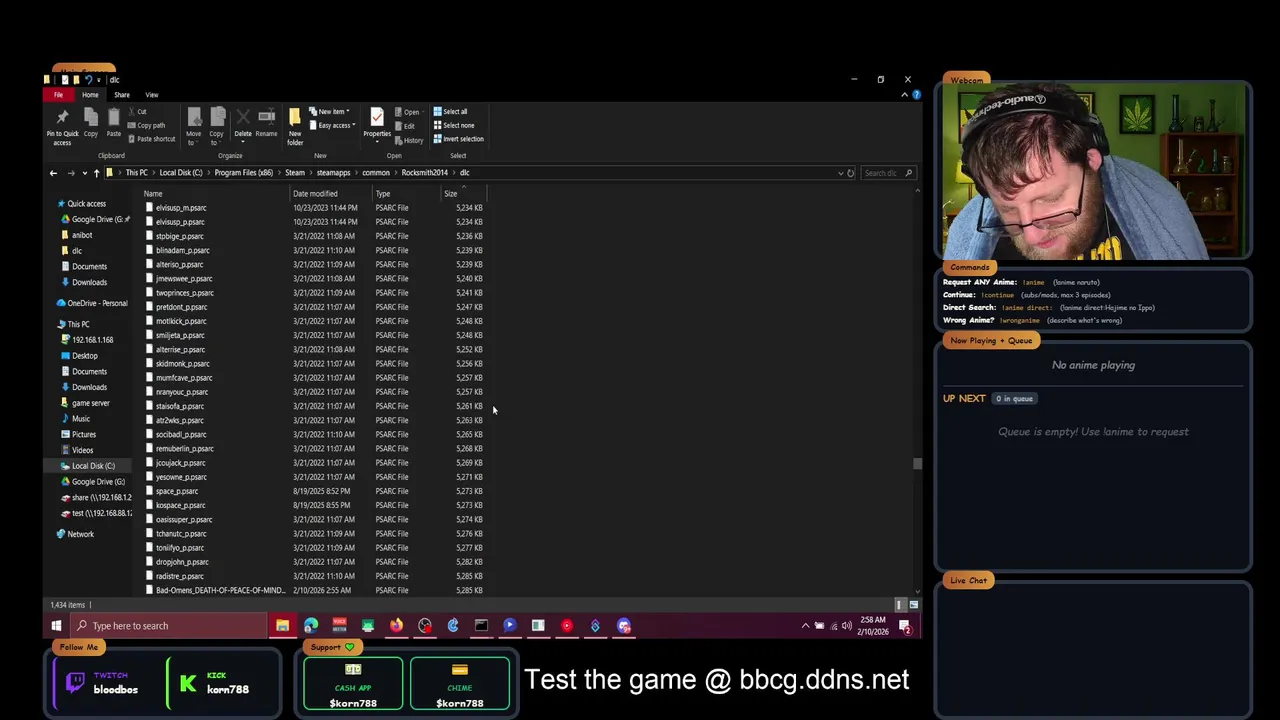
Task: Click the Windows Start button
Action: coord(56,626)
